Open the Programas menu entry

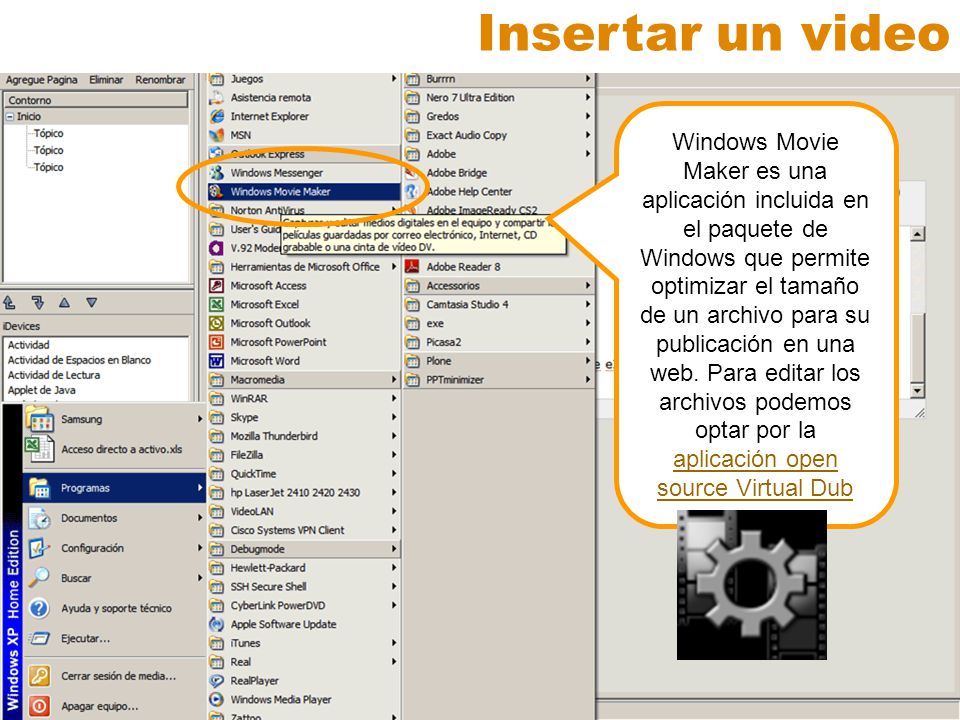(x=114, y=488)
